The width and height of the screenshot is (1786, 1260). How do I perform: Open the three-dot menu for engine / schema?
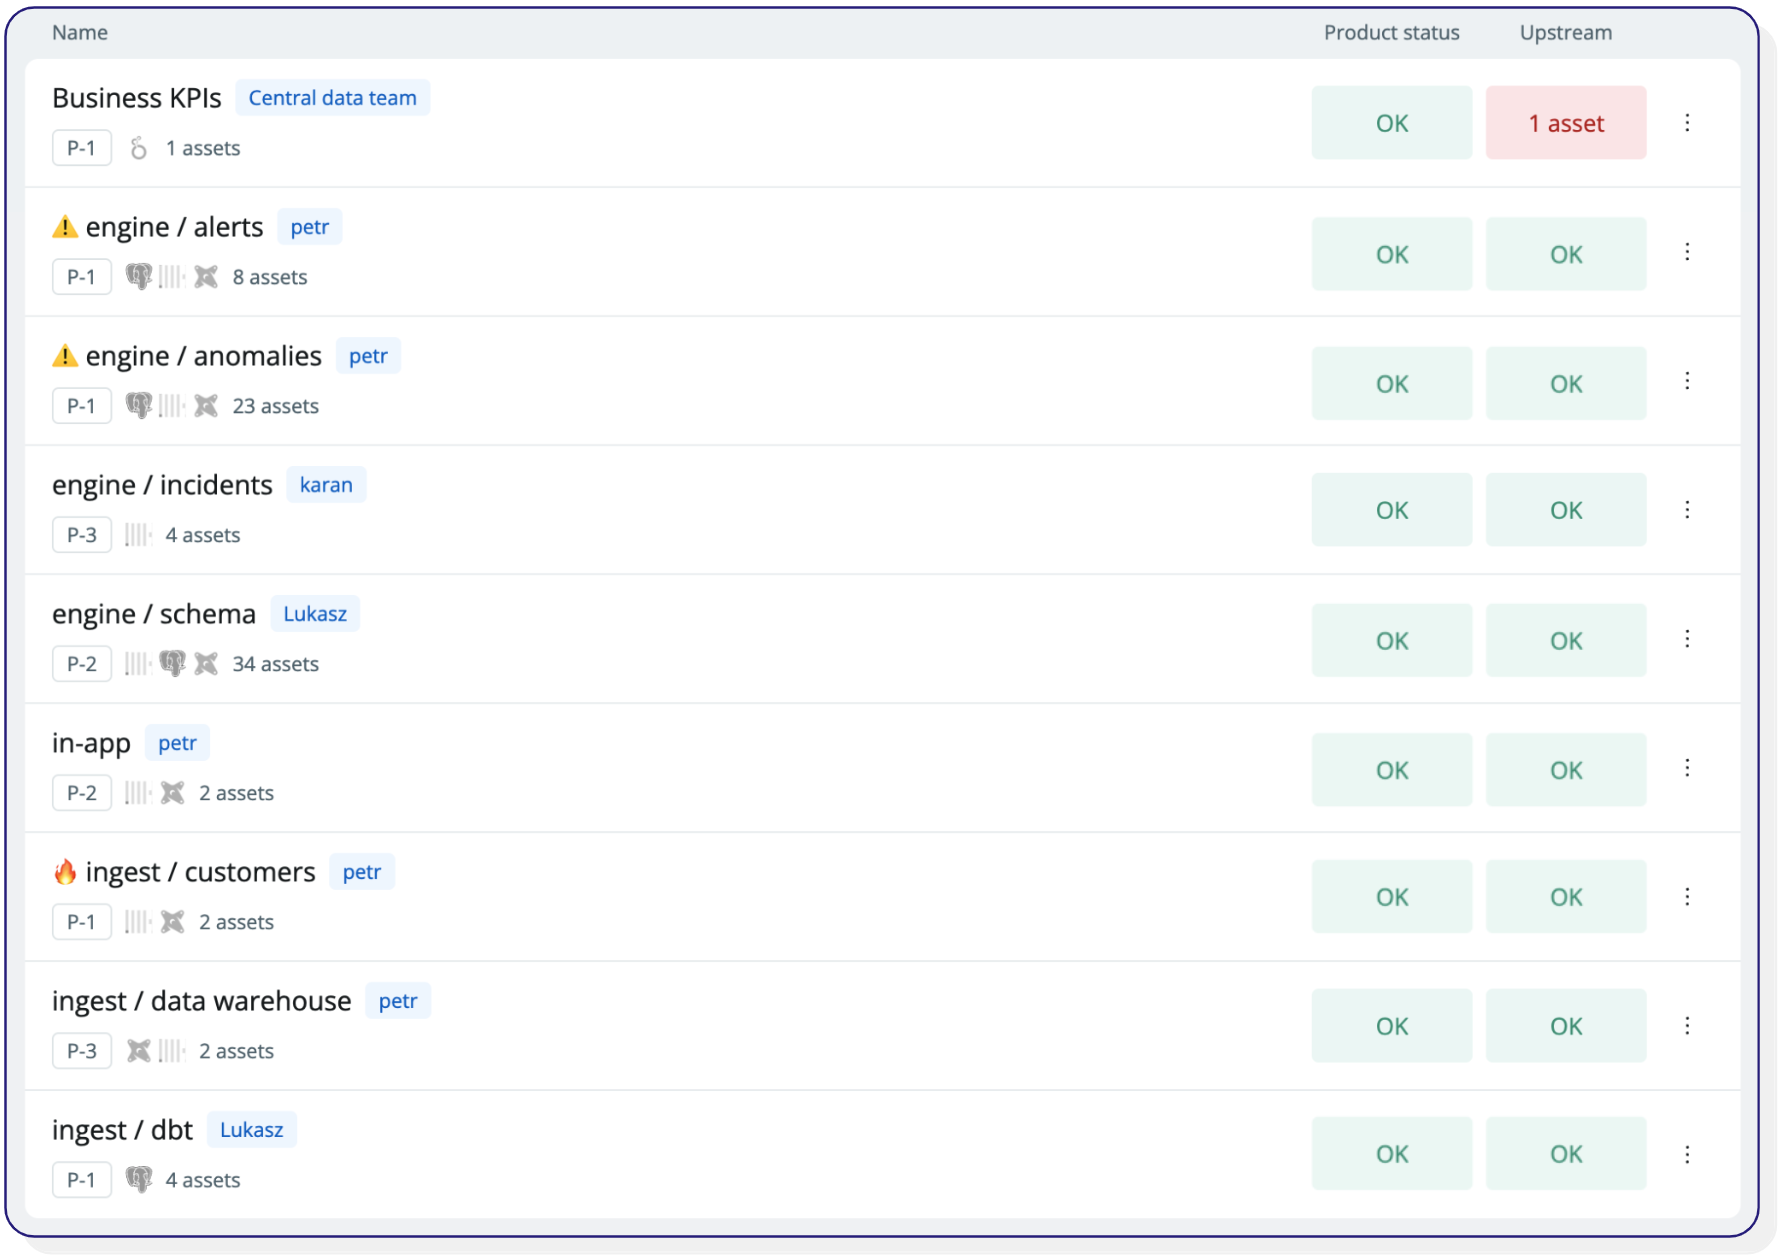(x=1687, y=639)
